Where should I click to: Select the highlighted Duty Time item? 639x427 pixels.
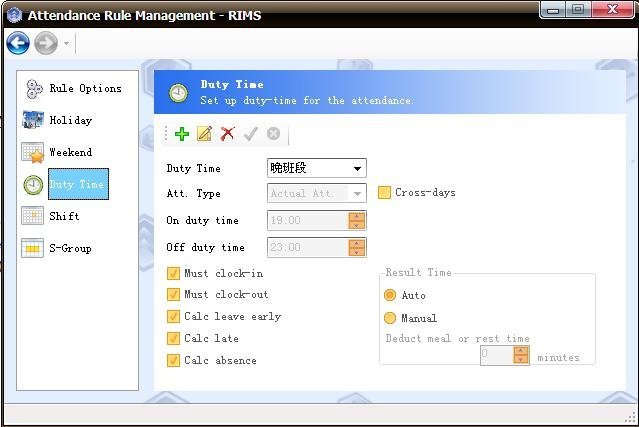(x=78, y=184)
